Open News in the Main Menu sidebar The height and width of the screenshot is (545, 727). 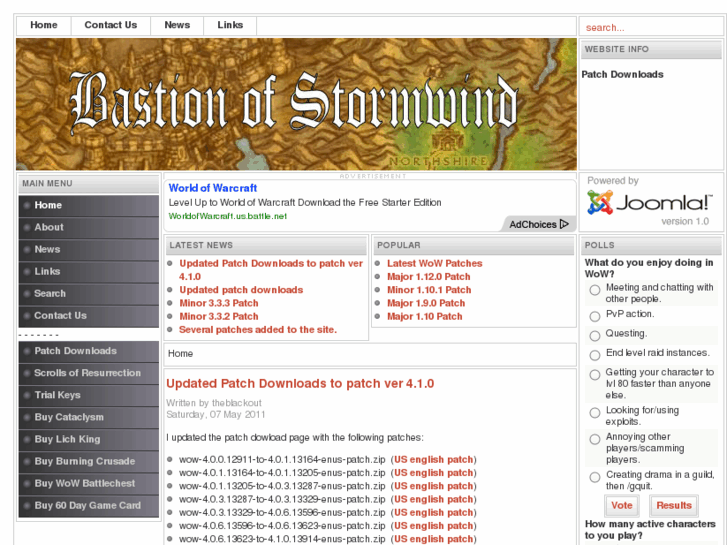[x=89, y=250]
